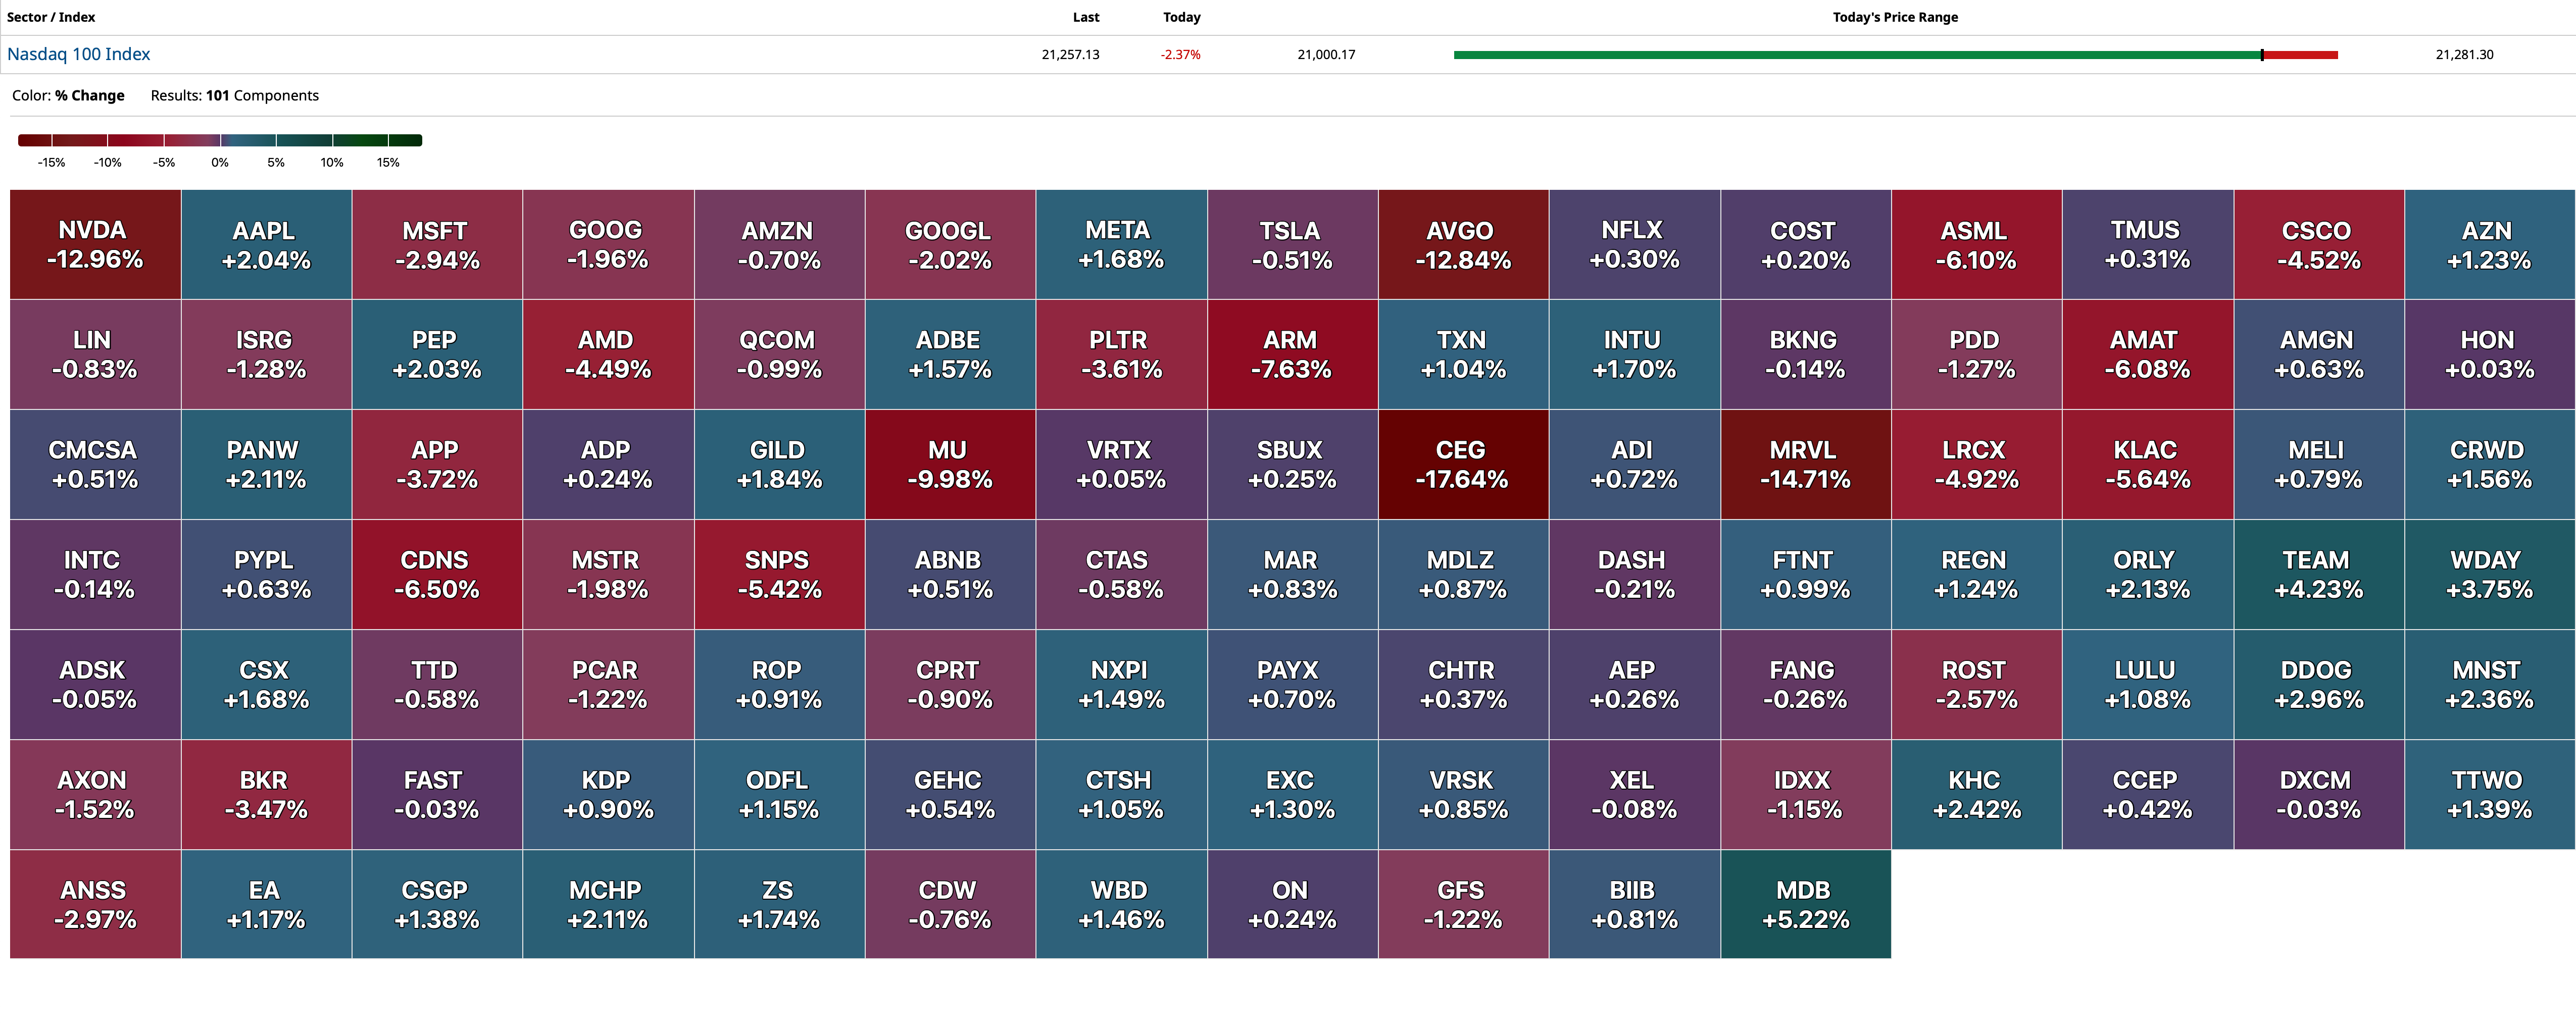Select the TTWO heatmap tile
The height and width of the screenshot is (1035, 2576).
pos(2488,795)
